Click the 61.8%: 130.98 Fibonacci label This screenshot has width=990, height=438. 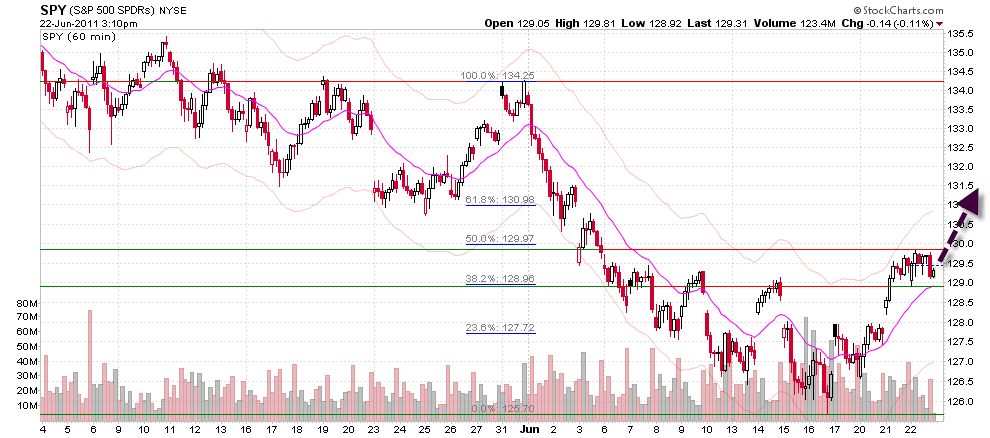pos(500,200)
